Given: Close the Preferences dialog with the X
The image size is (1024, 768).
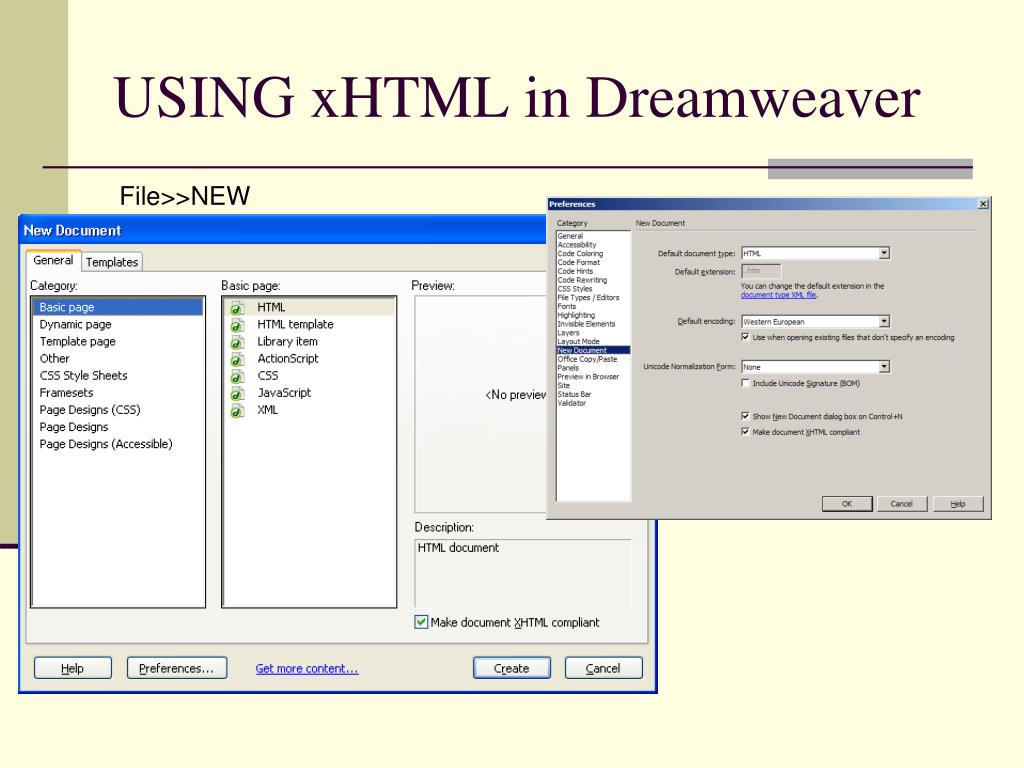Looking at the screenshot, I should 983,204.
